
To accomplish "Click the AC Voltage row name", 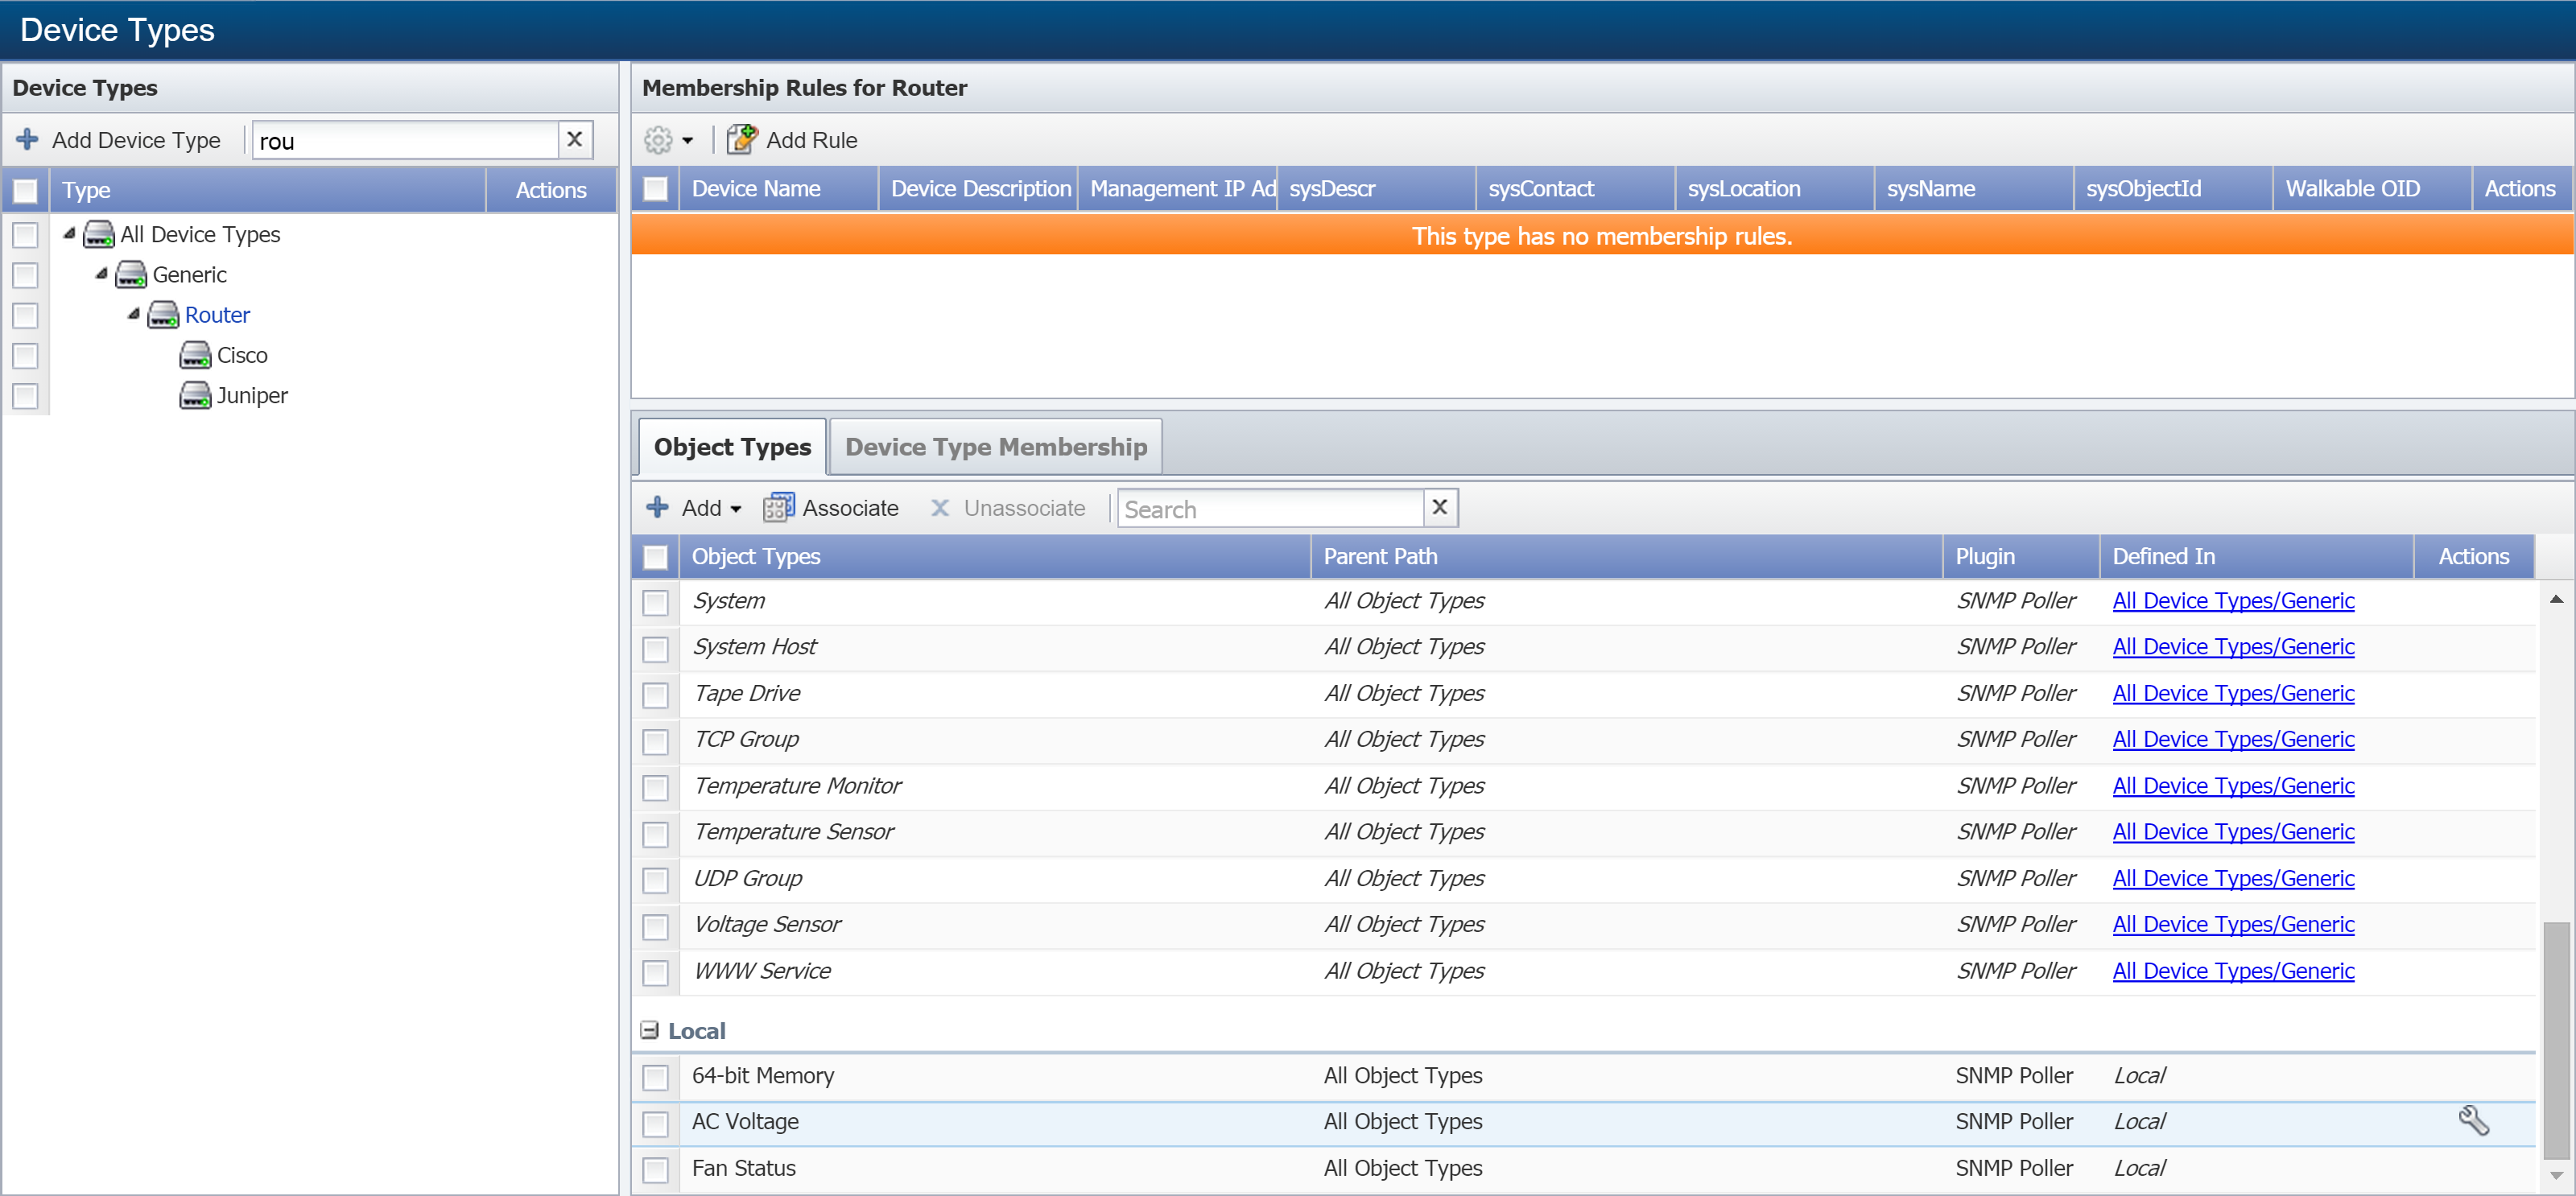I will (x=745, y=1121).
